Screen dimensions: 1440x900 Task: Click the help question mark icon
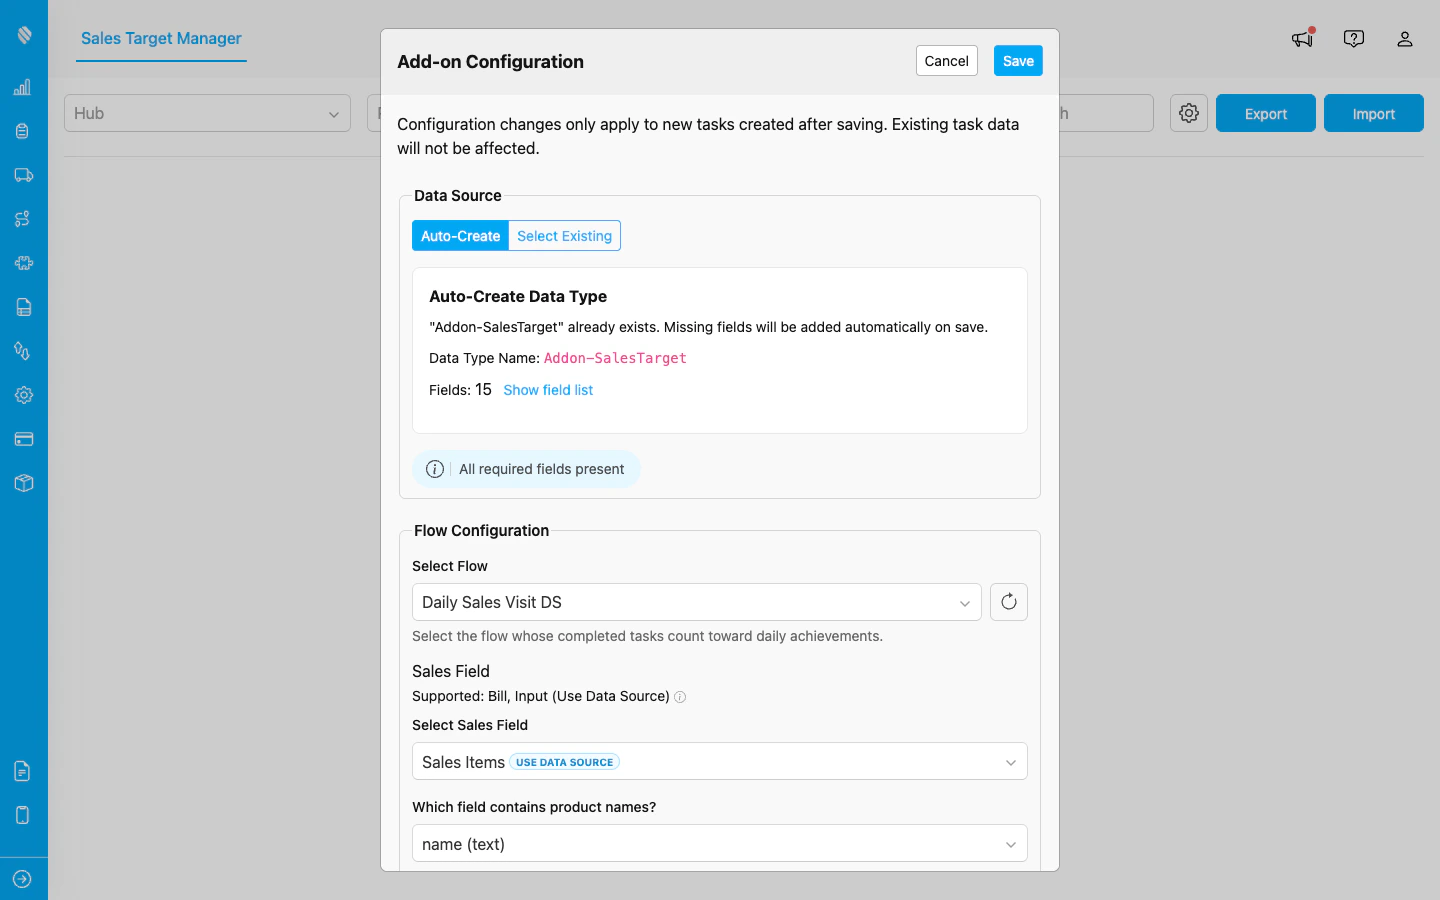[x=1353, y=38]
